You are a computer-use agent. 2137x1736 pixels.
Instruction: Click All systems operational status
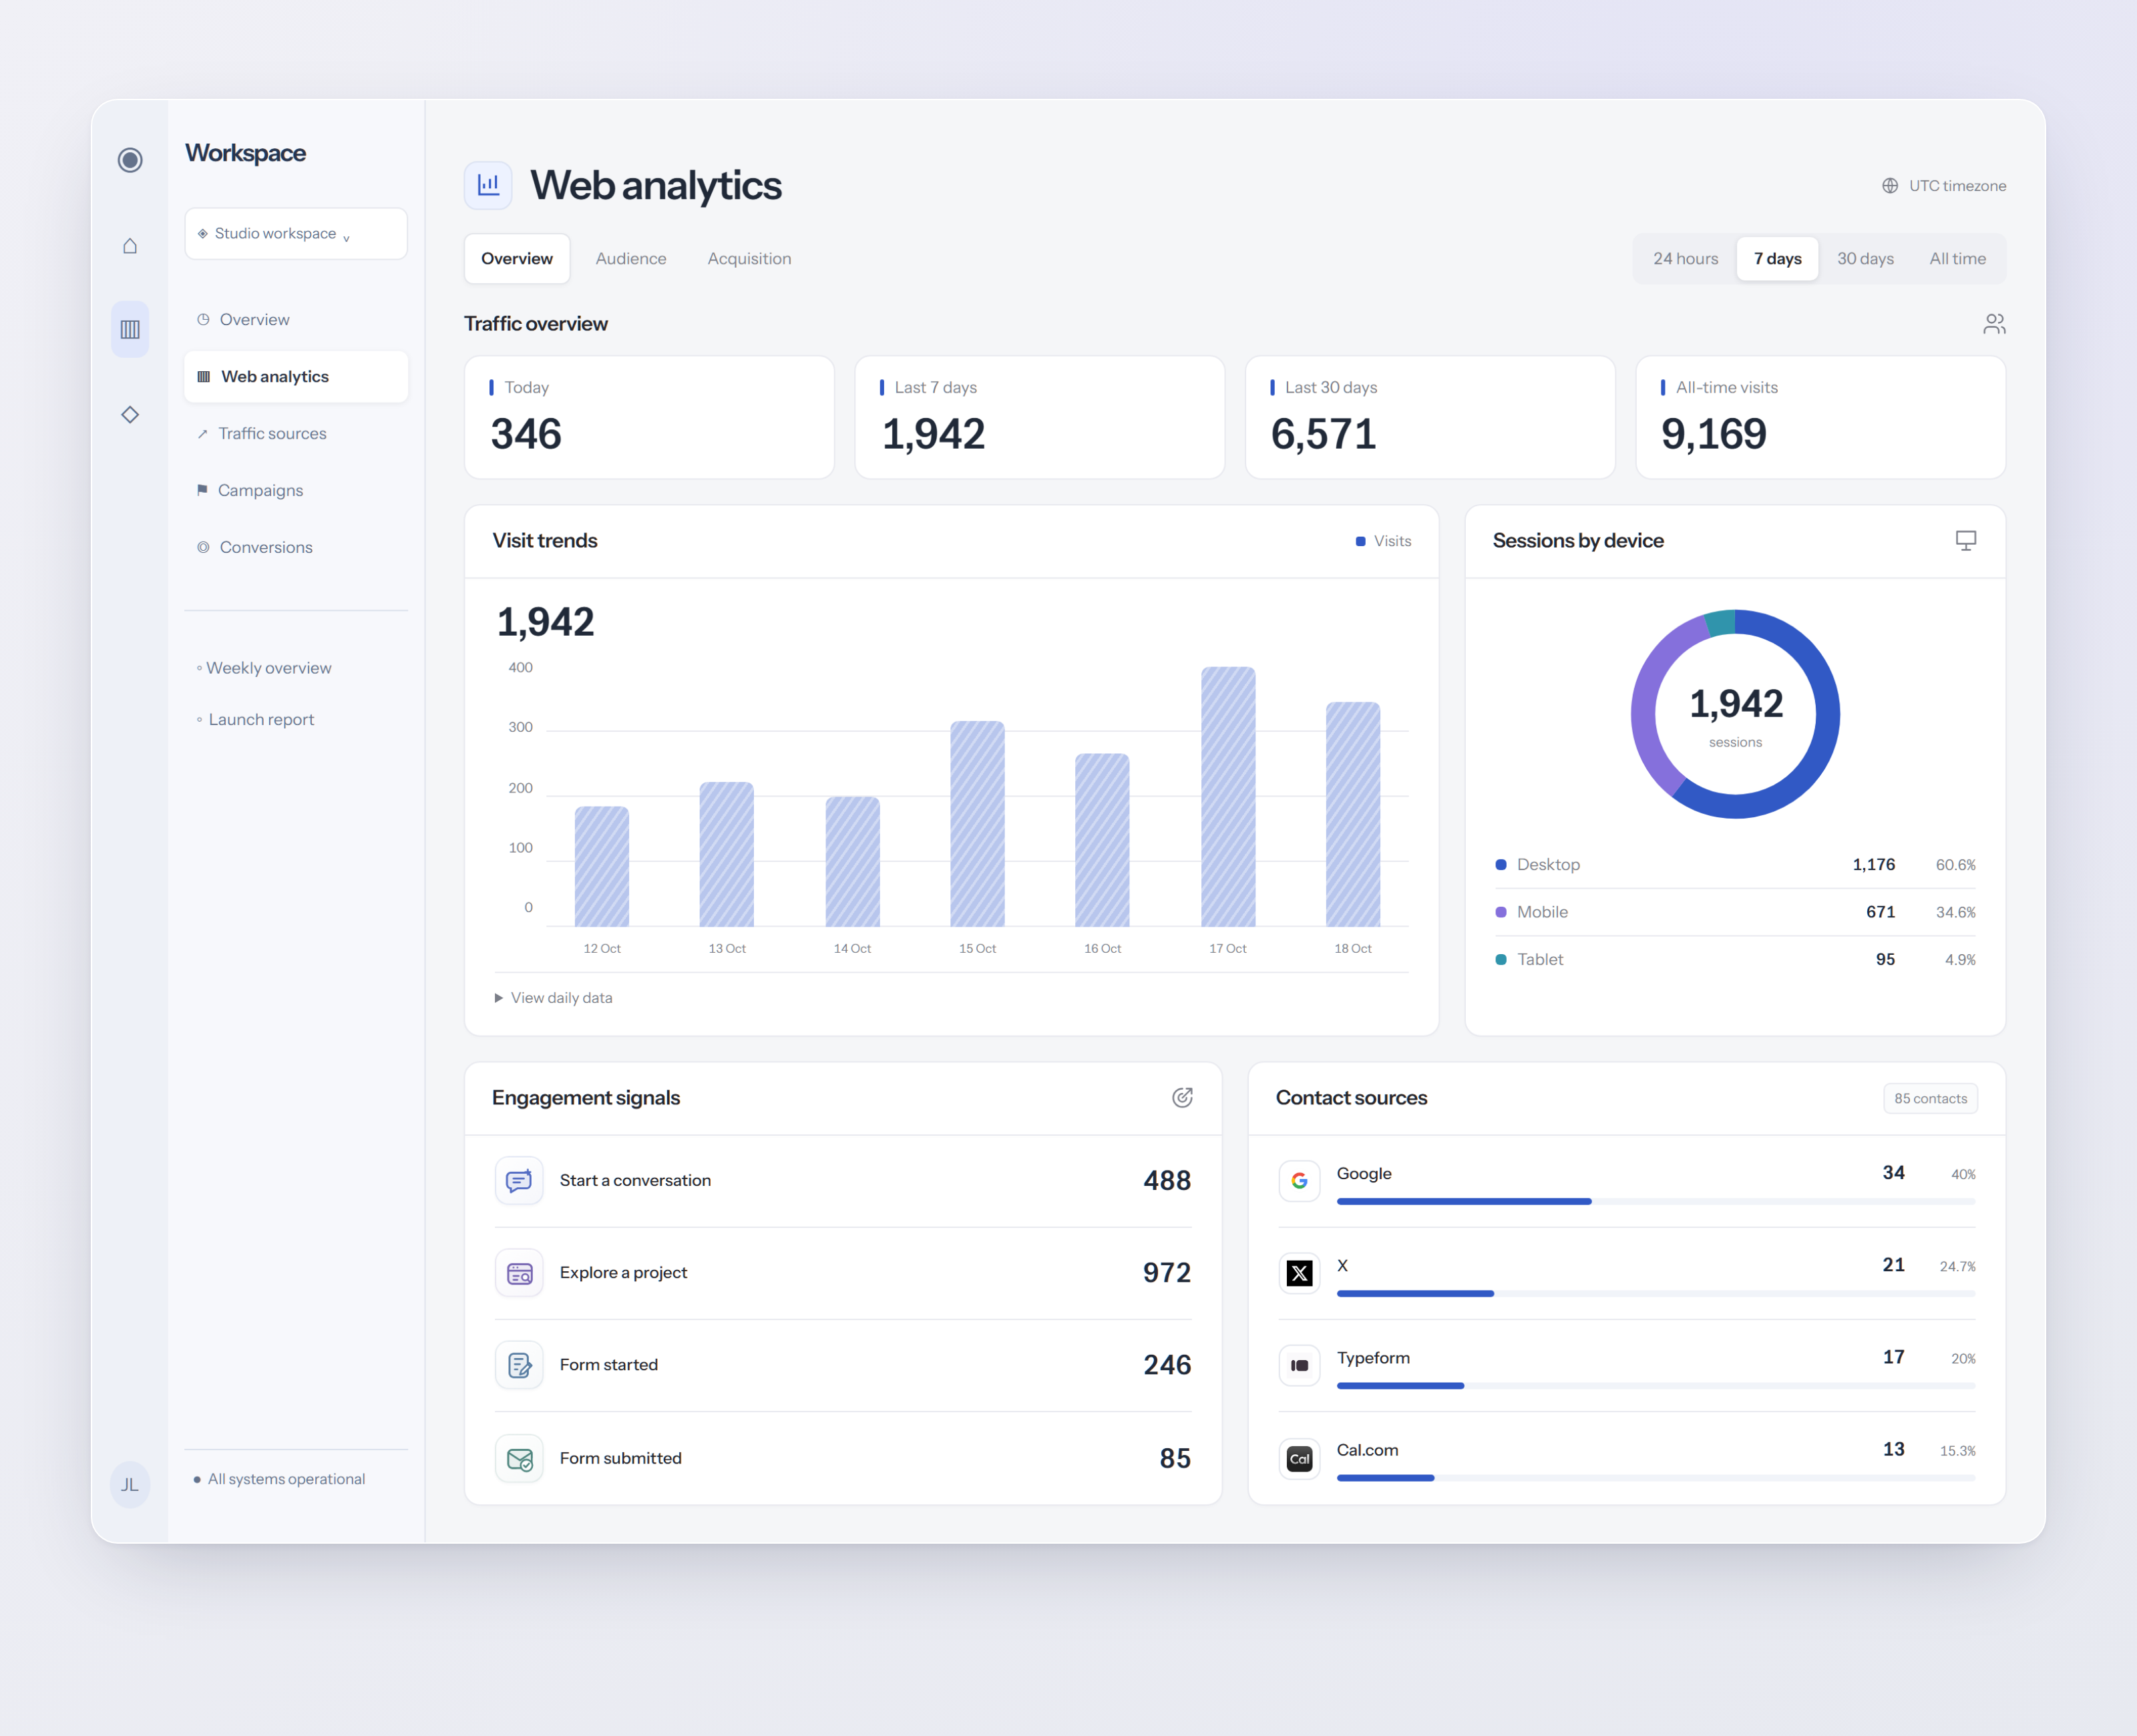[279, 1479]
